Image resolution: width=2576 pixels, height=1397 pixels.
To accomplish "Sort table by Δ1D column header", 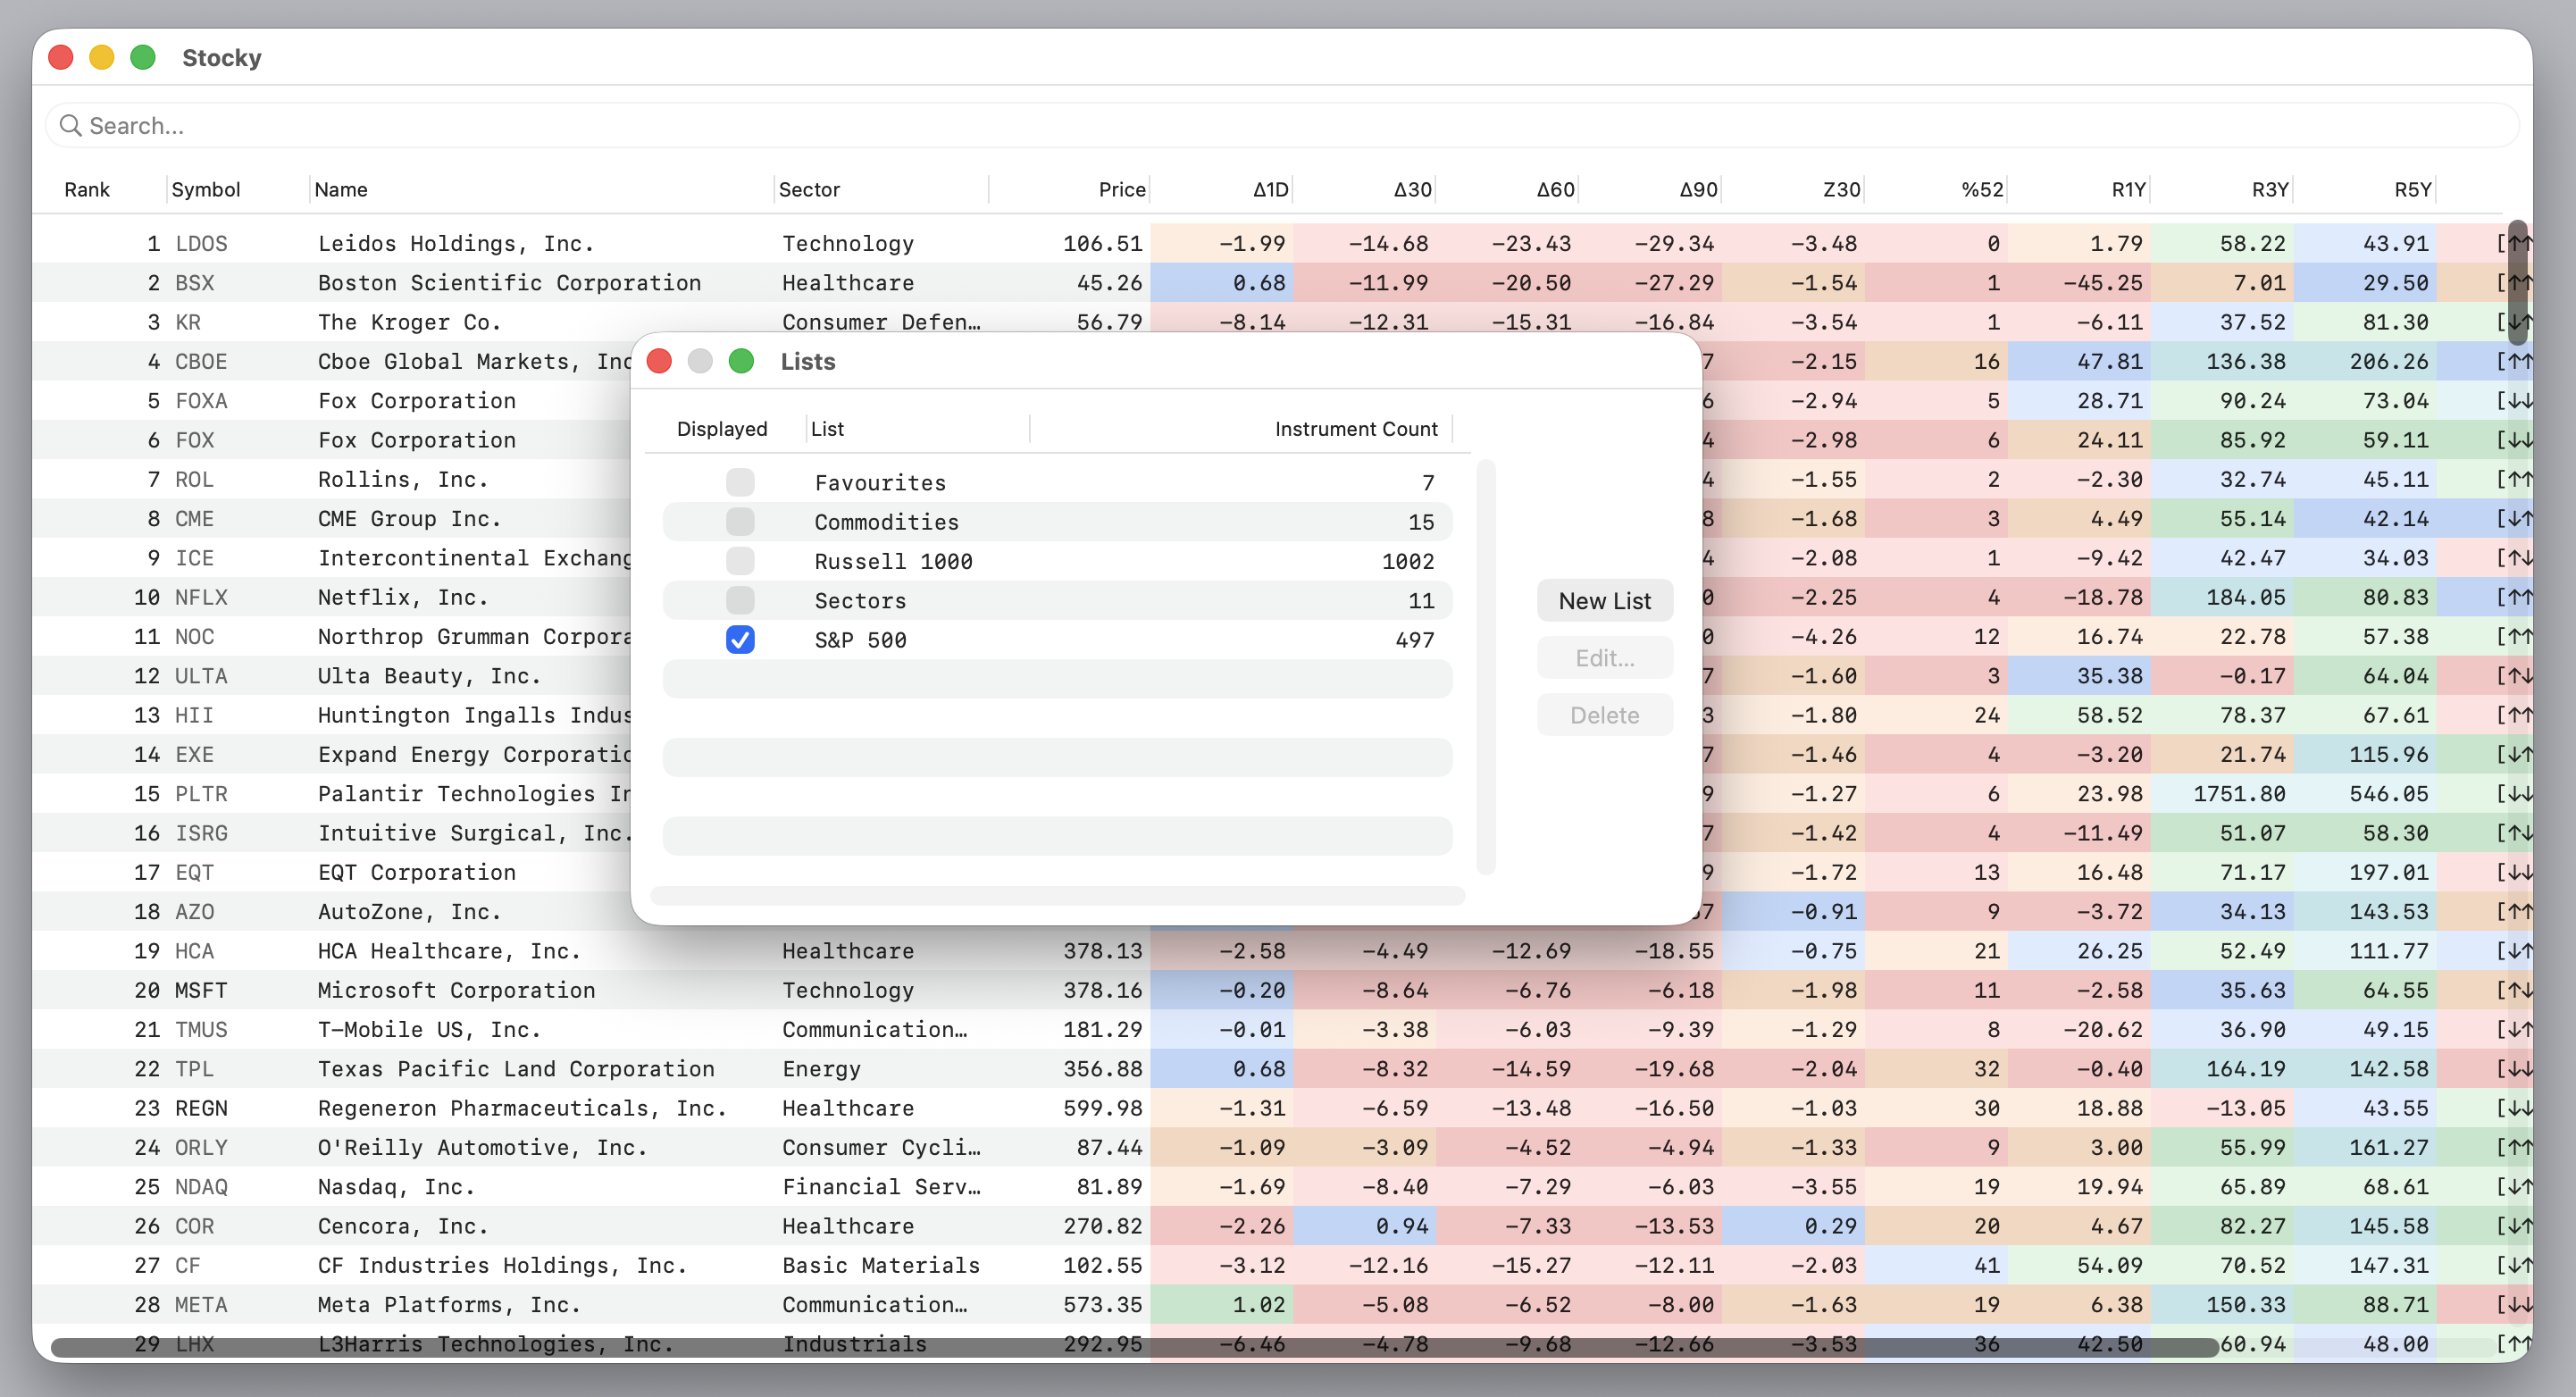I will [x=1270, y=189].
